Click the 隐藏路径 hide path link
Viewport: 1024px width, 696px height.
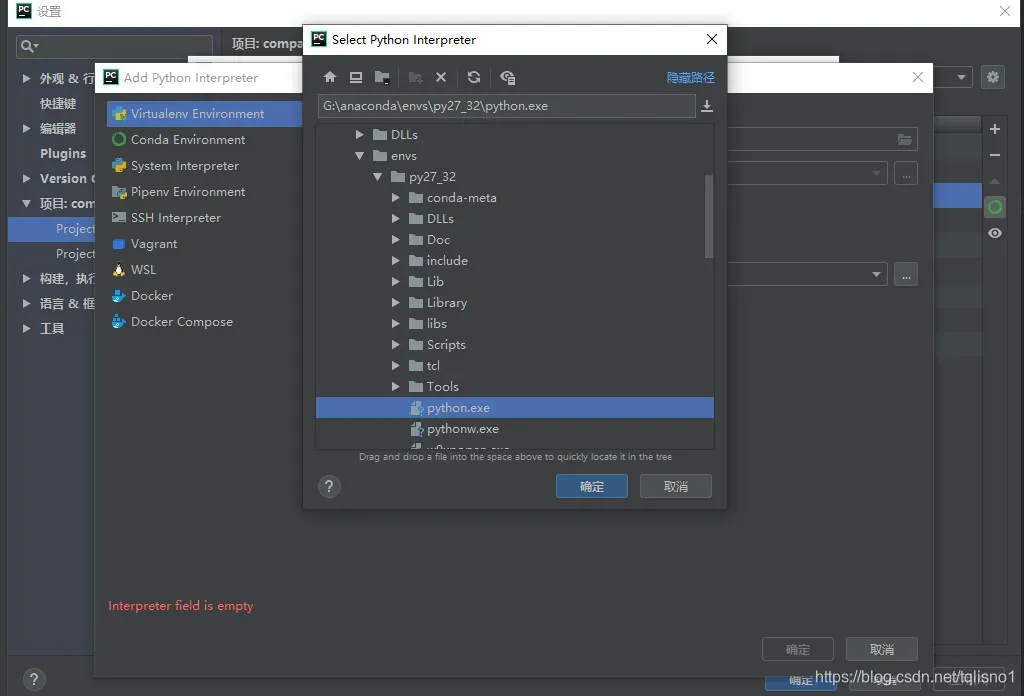pos(690,77)
